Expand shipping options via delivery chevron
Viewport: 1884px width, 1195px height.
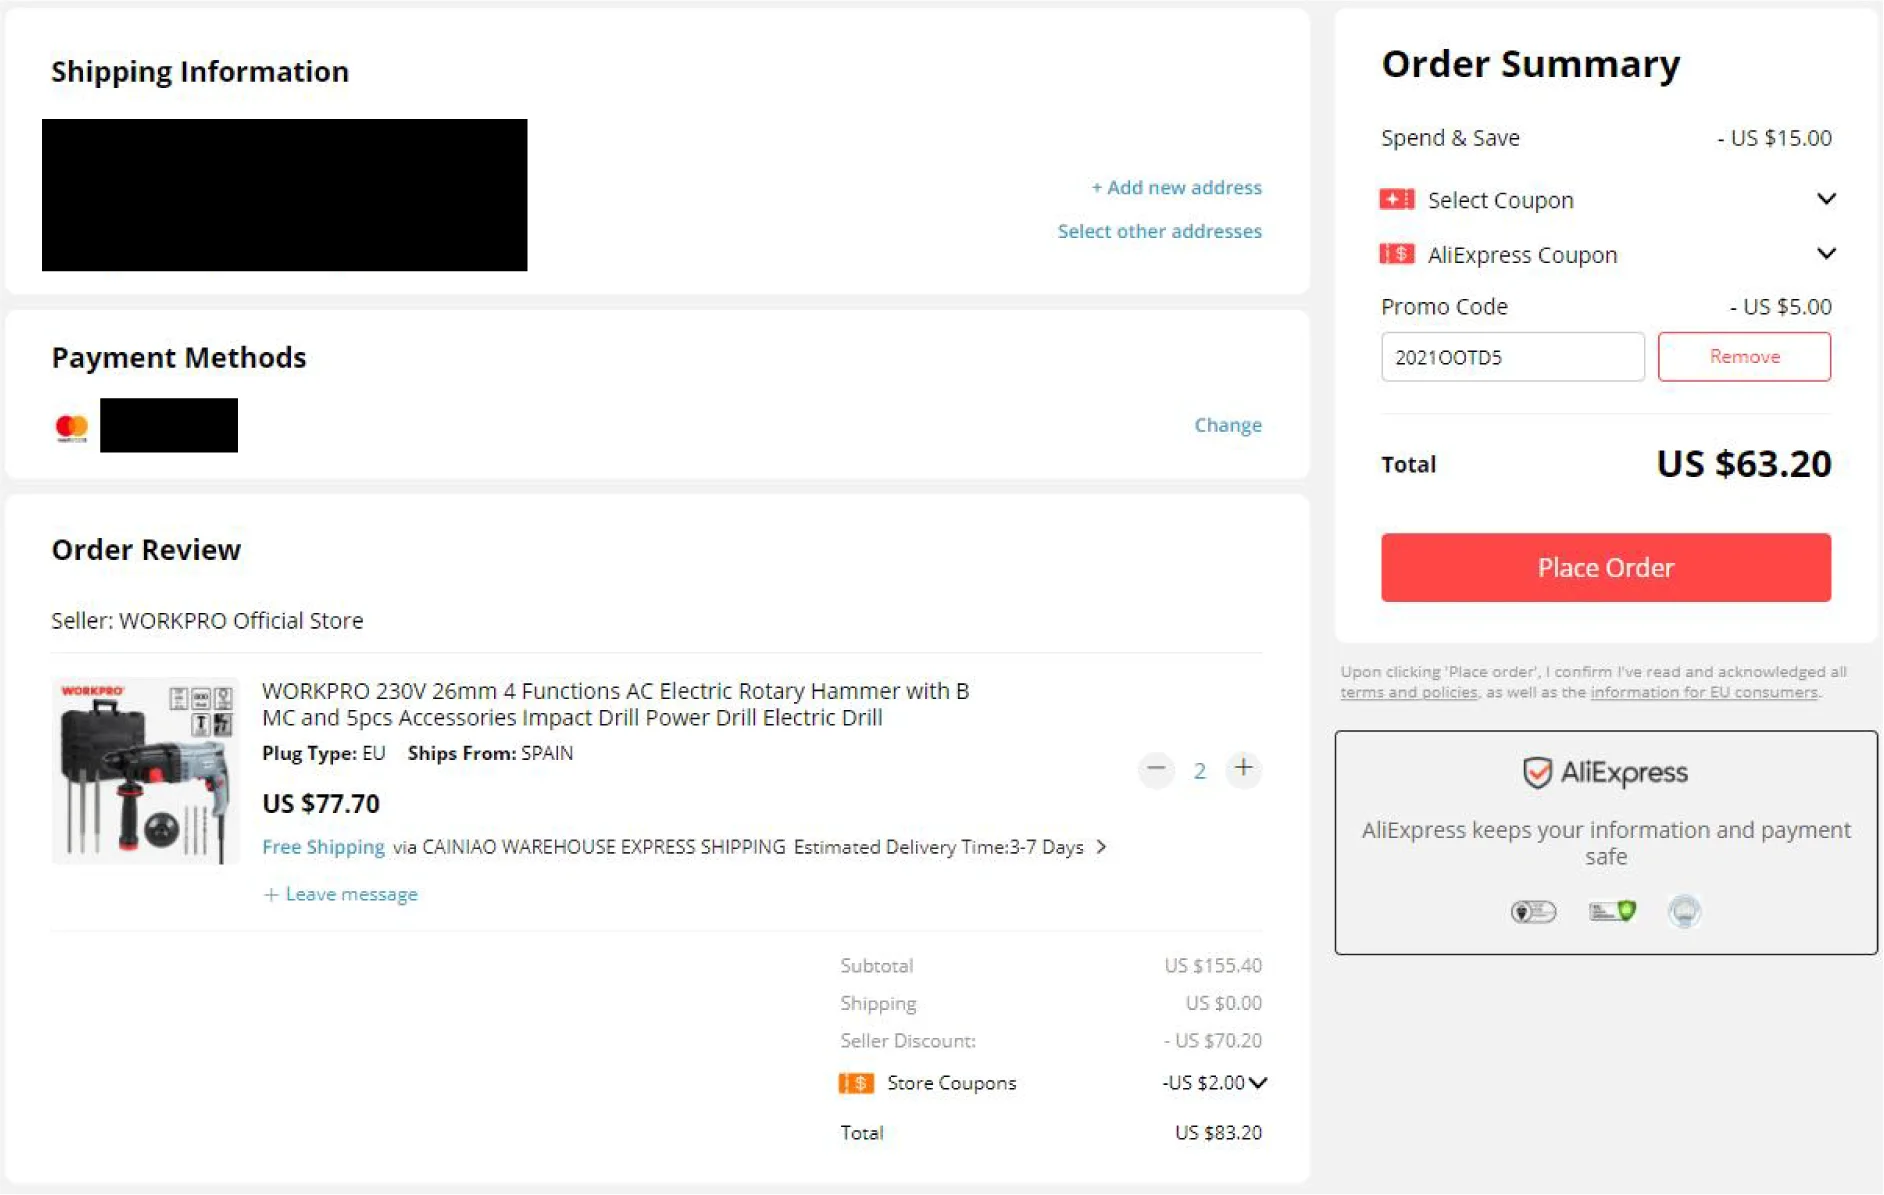(1101, 847)
